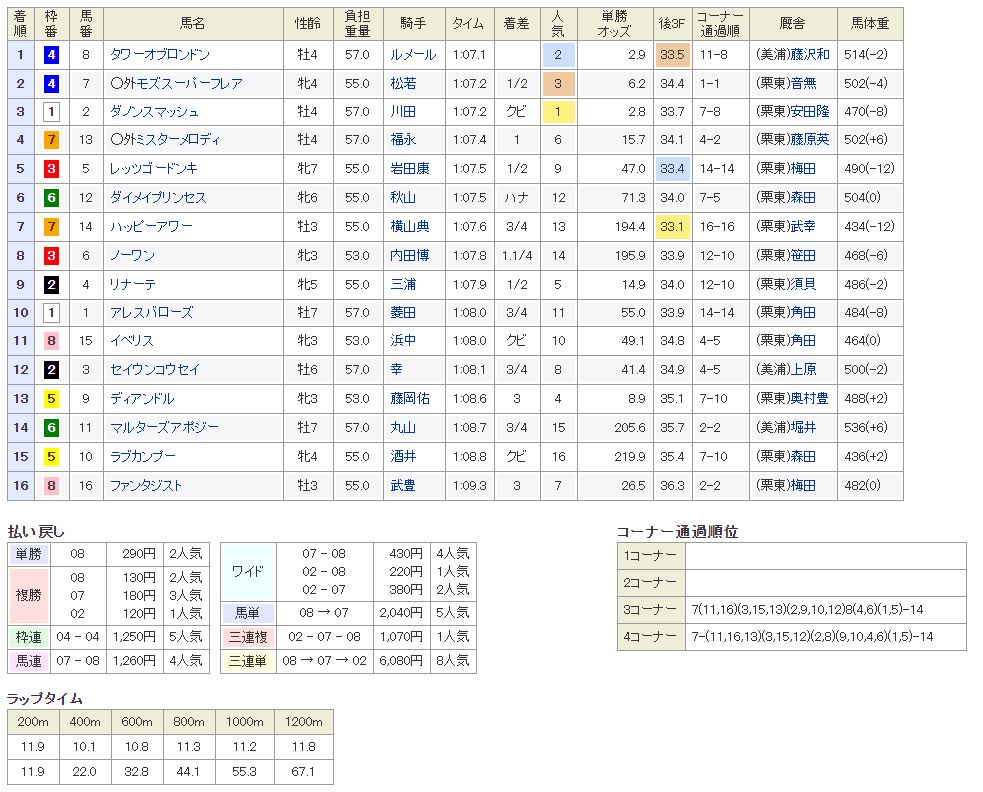Open trainer link 藤原英
Screen dimensions: 983x792
click(810, 139)
